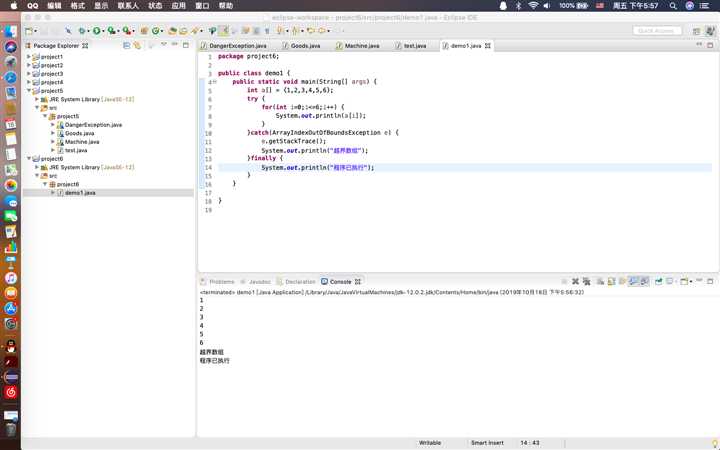720x450 pixels.
Task: Close the demo1.java editor tab
Action: click(x=488, y=46)
